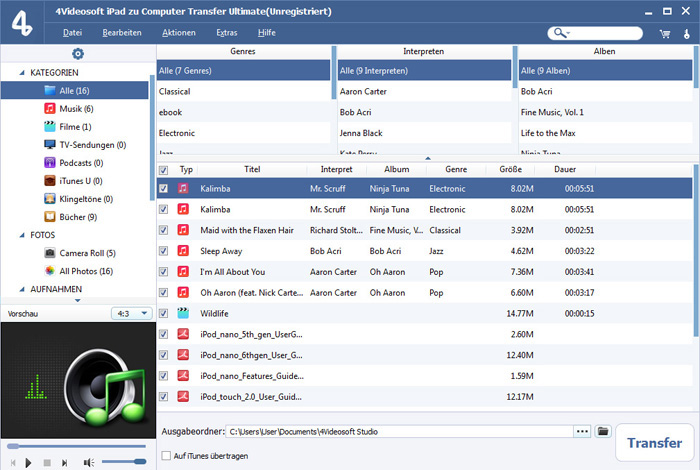Click the Transfer button
Viewport: 700px width, 470px height.
(654, 441)
